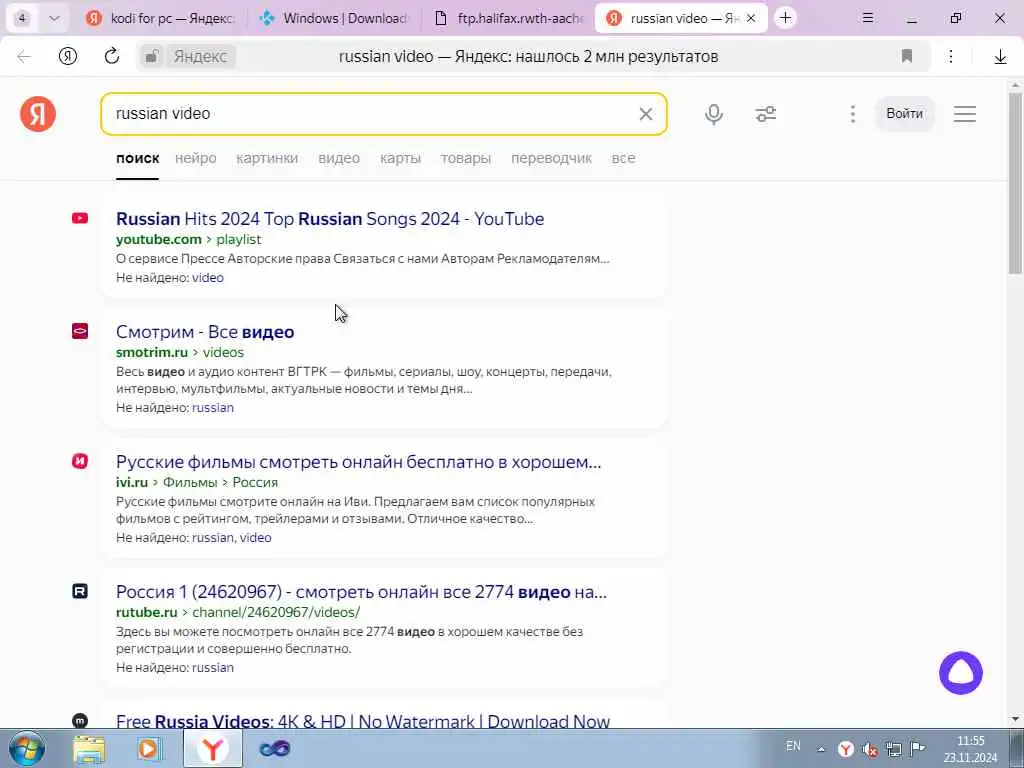Close the russian video tab
The height and width of the screenshot is (768, 1024).
click(x=751, y=19)
